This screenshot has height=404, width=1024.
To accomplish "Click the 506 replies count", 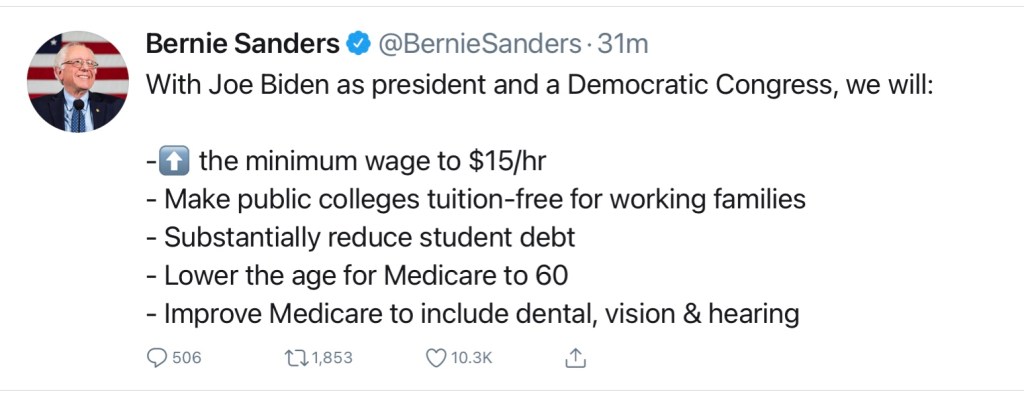I will (187, 358).
